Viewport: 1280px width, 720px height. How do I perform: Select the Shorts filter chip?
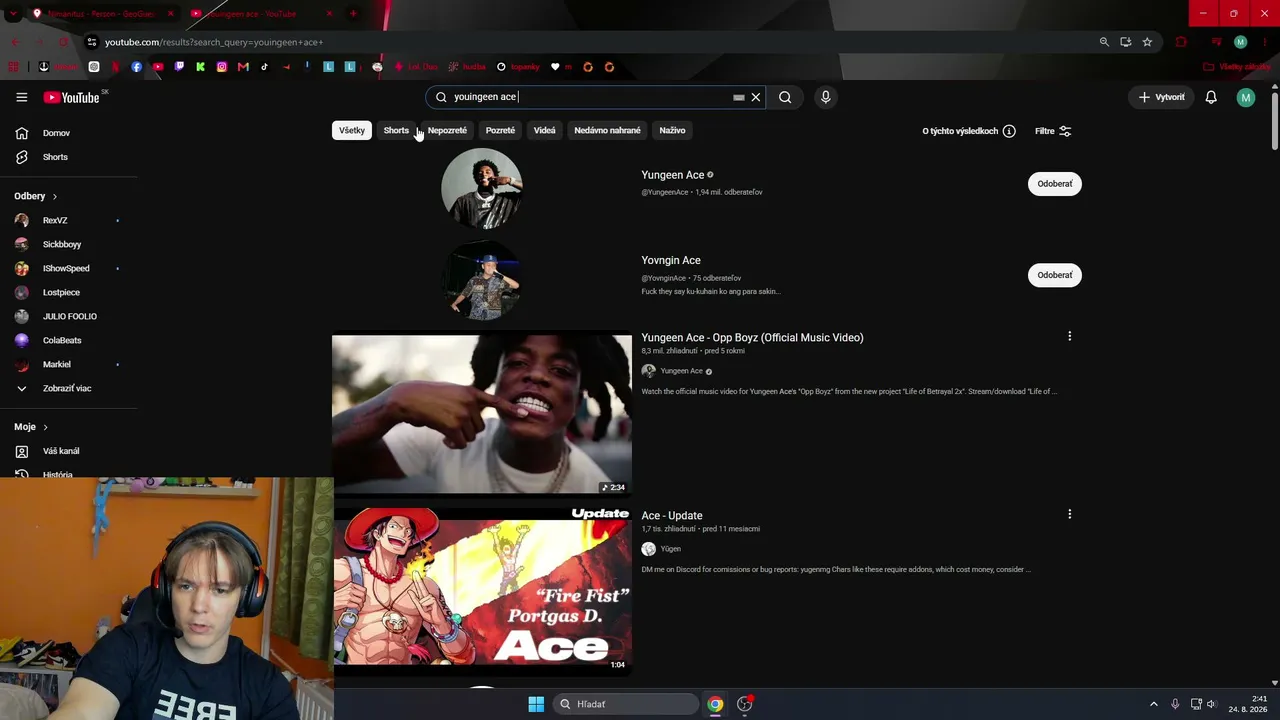point(396,130)
